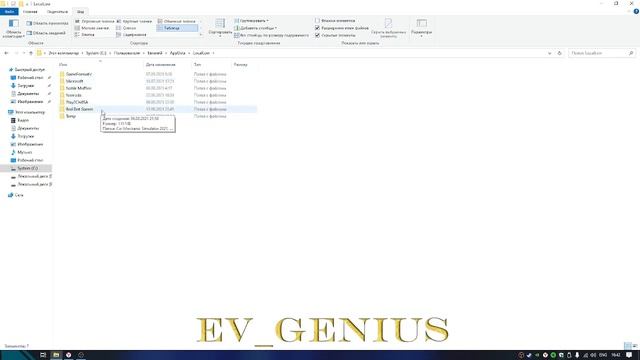
Task: Click Size all columns to fit
Action: tap(271, 36)
